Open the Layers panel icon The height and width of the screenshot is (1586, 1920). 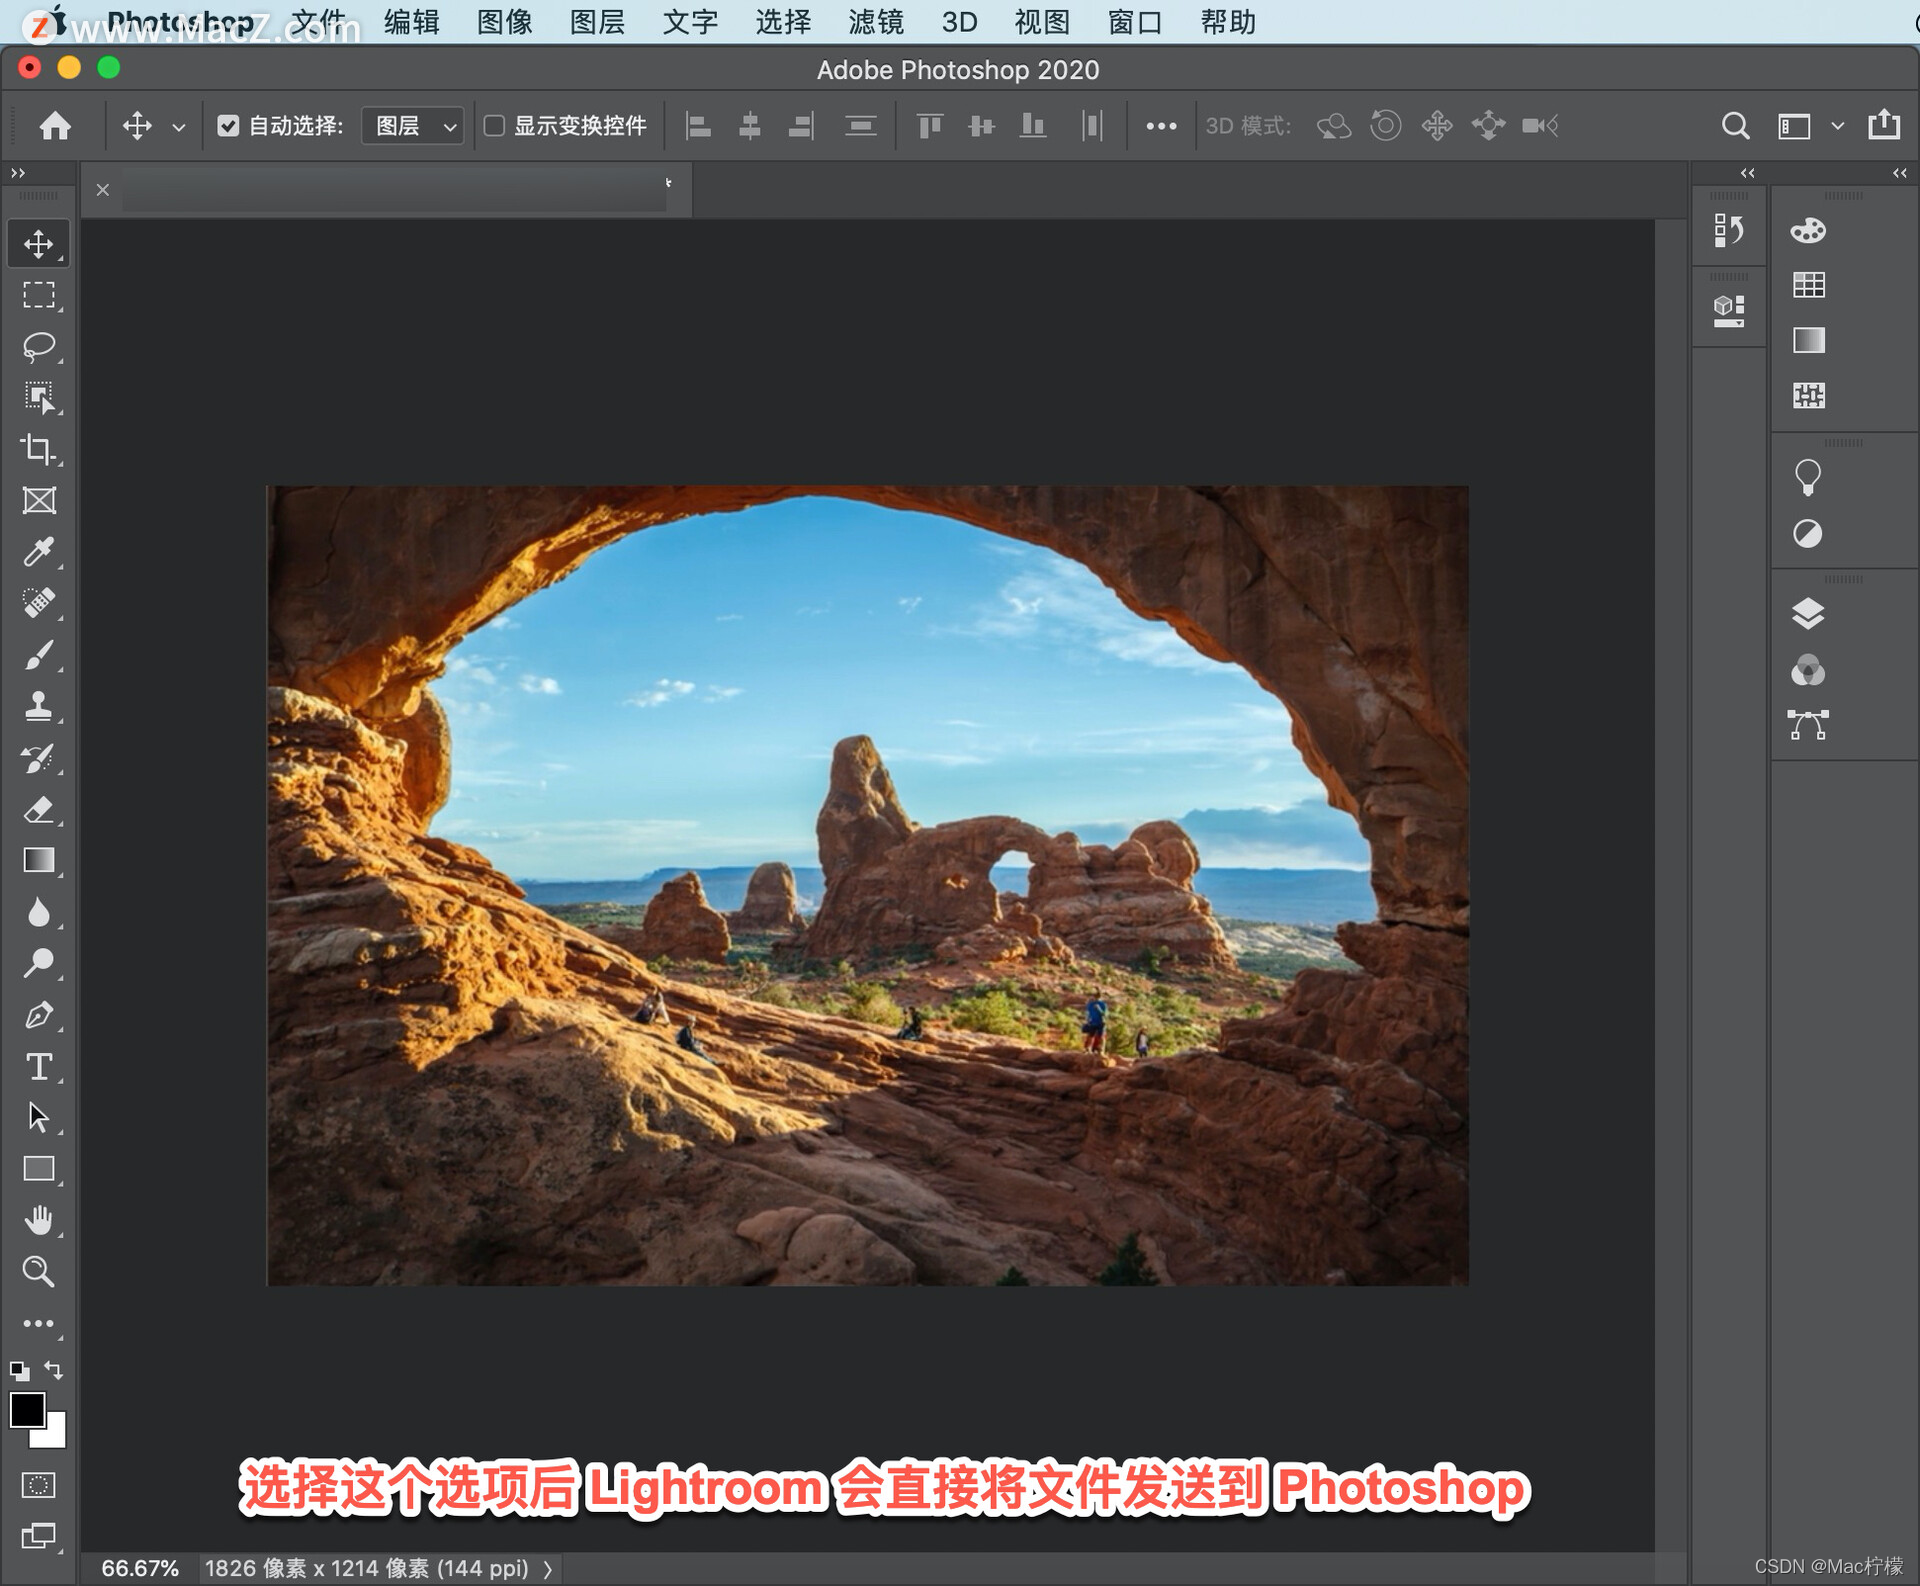pos(1807,613)
